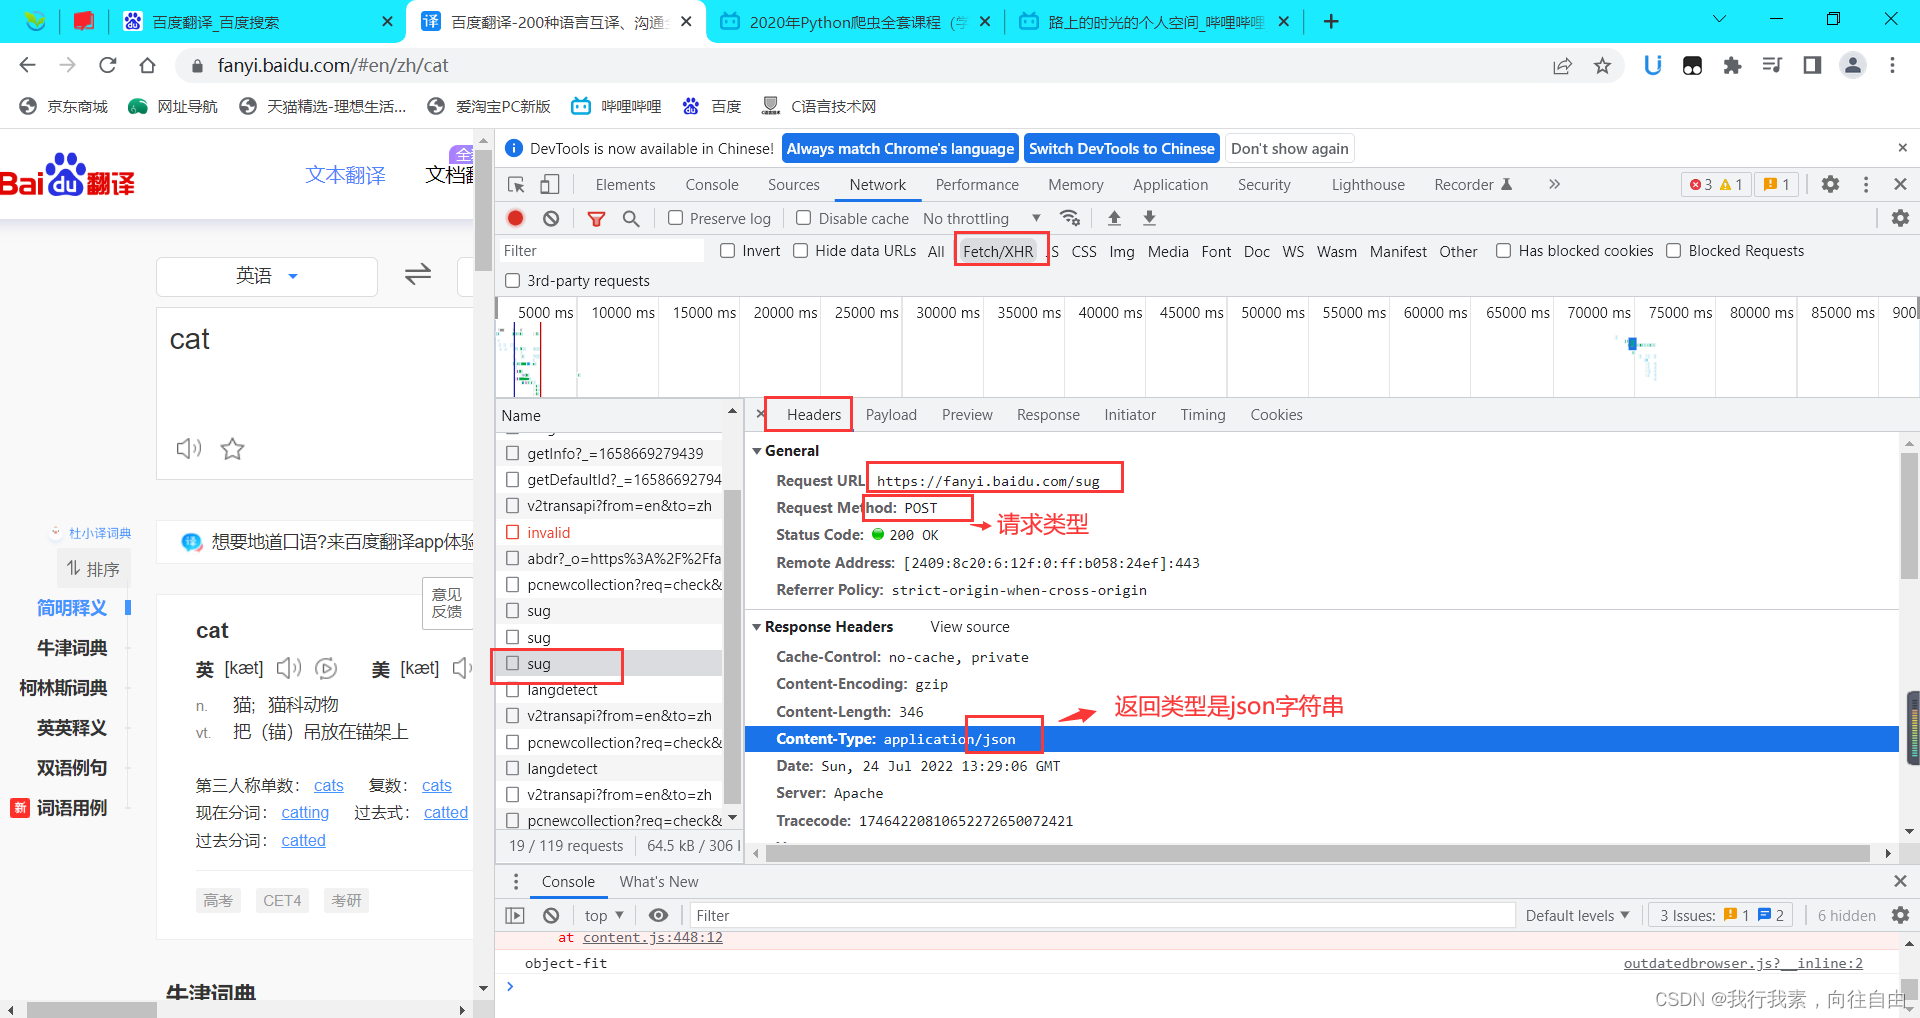Switch to Elements panel
This screenshot has width=1920, height=1018.
tap(625, 185)
